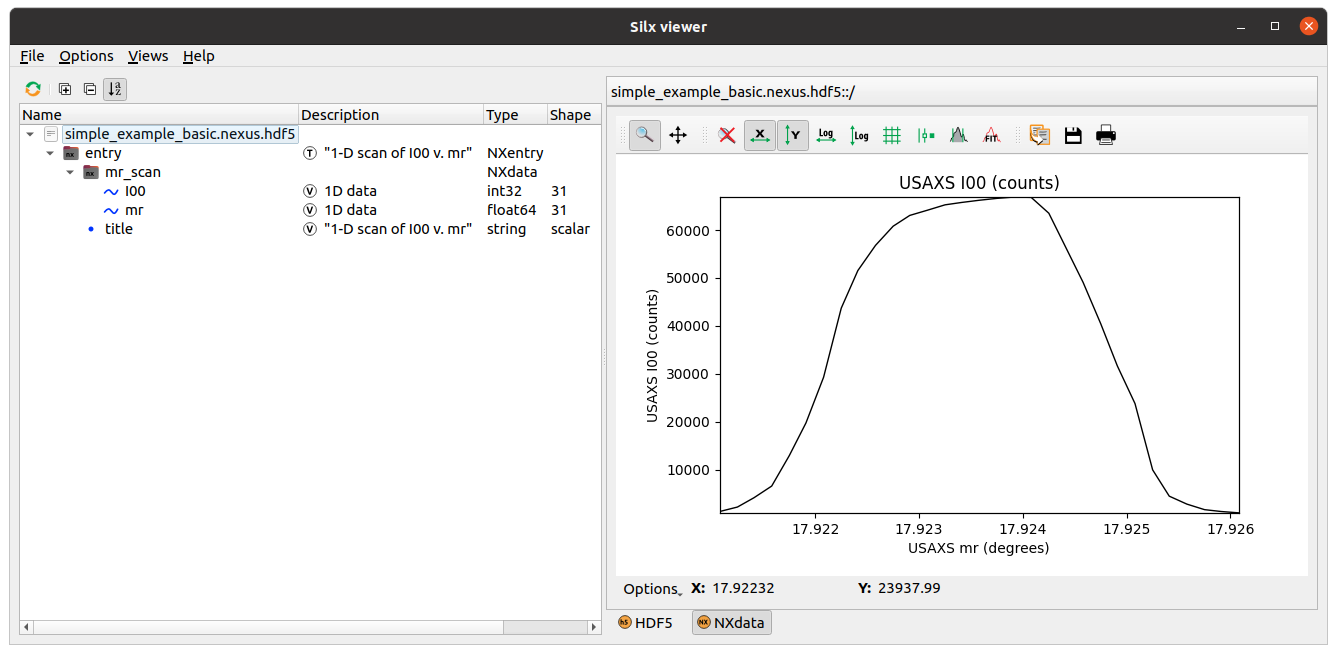Toggle the plot grid
Screen dimensions: 1337x654
coord(892,135)
